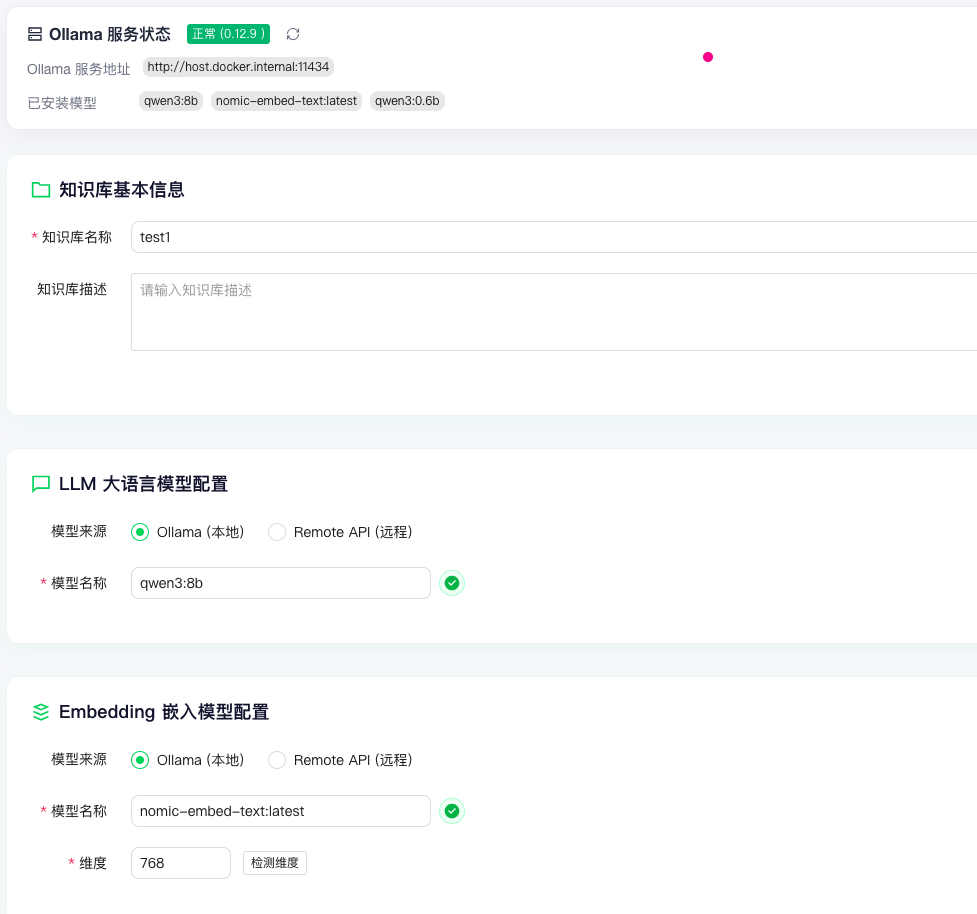This screenshot has height=914, width=977.
Task: Click the pink dot indicator near the top
Action: click(x=708, y=58)
